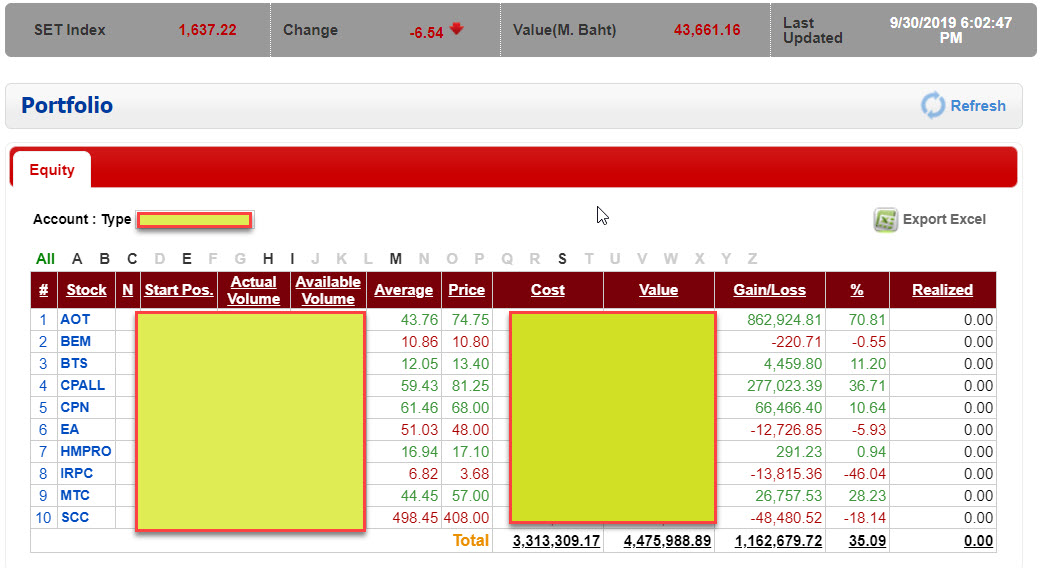This screenshot has height=568, width=1045.
Task: Open the AOT stock link
Action: [x=75, y=319]
